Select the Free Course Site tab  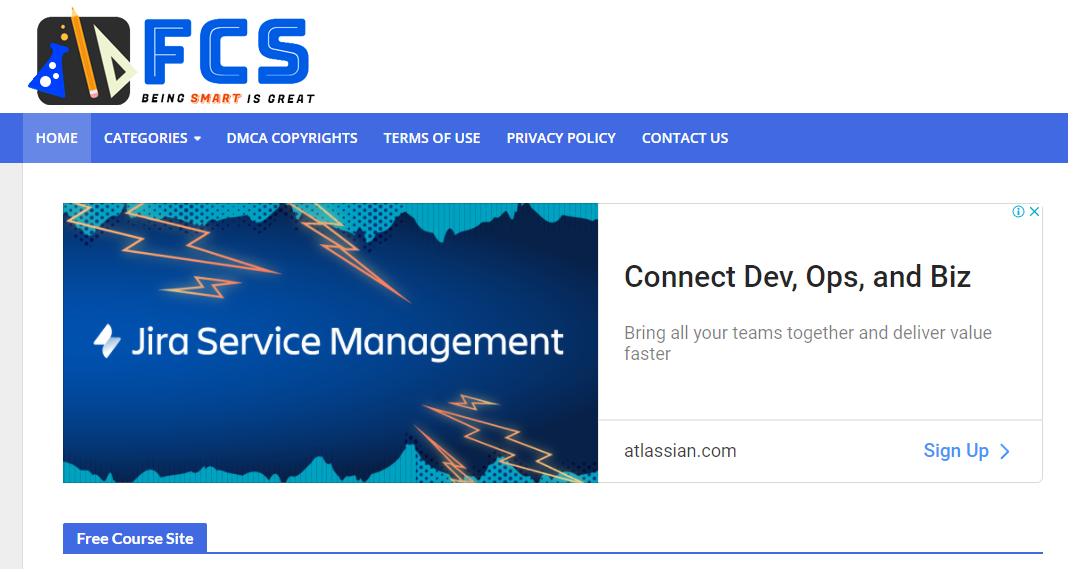coord(135,538)
